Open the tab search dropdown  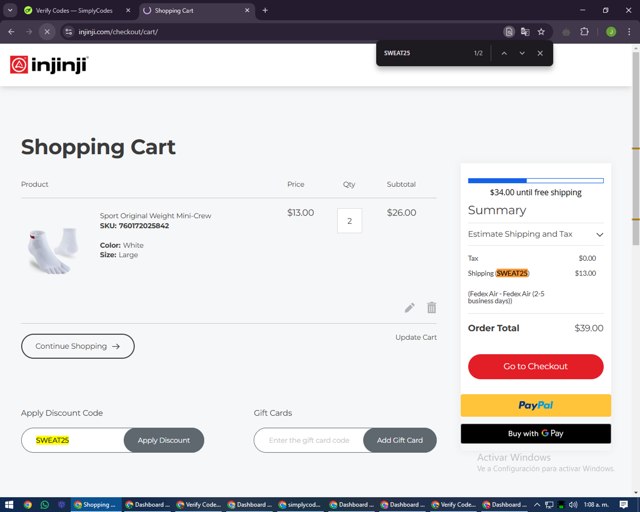pyautogui.click(x=10, y=11)
